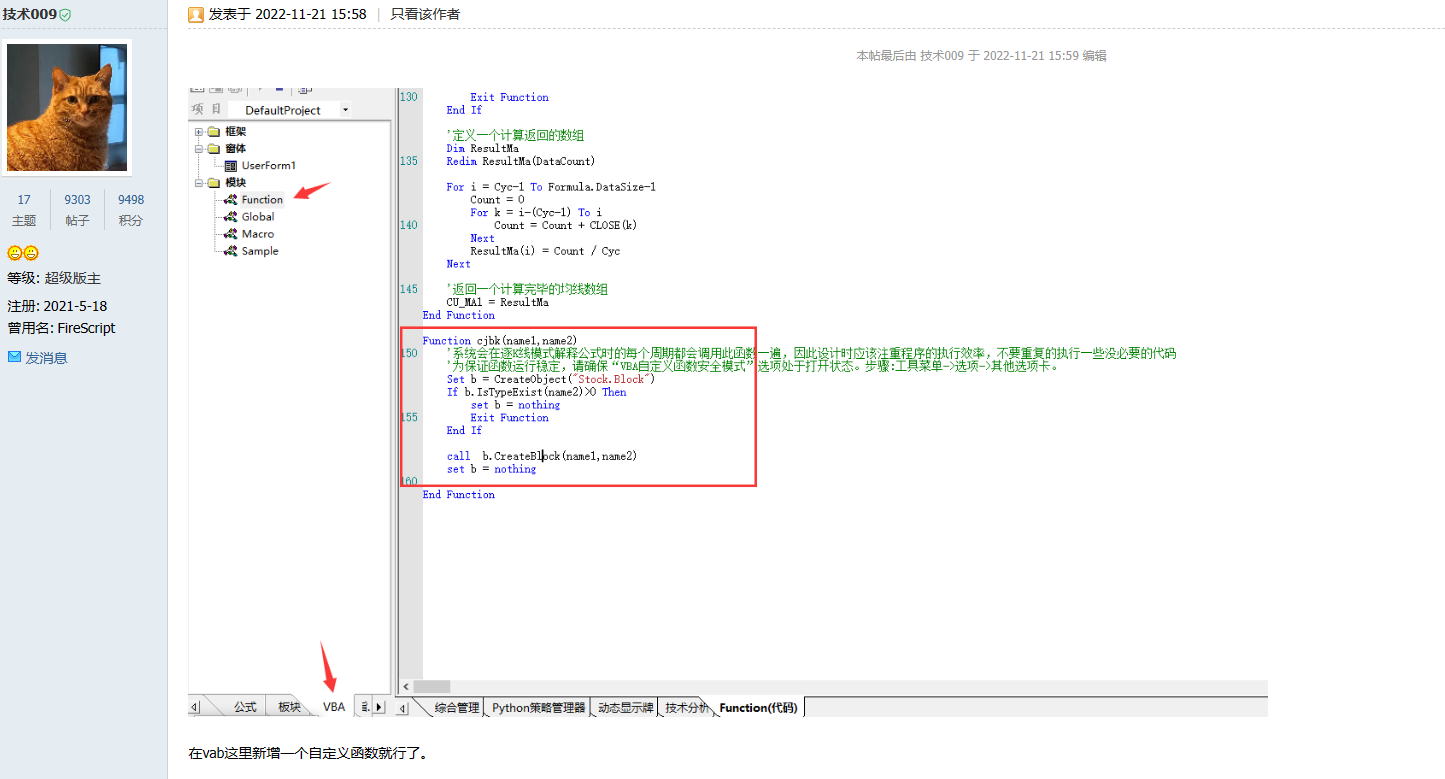Click the 曾用名: FireScript text
Viewport: 1445px width, 779px height.
pyautogui.click(x=61, y=328)
